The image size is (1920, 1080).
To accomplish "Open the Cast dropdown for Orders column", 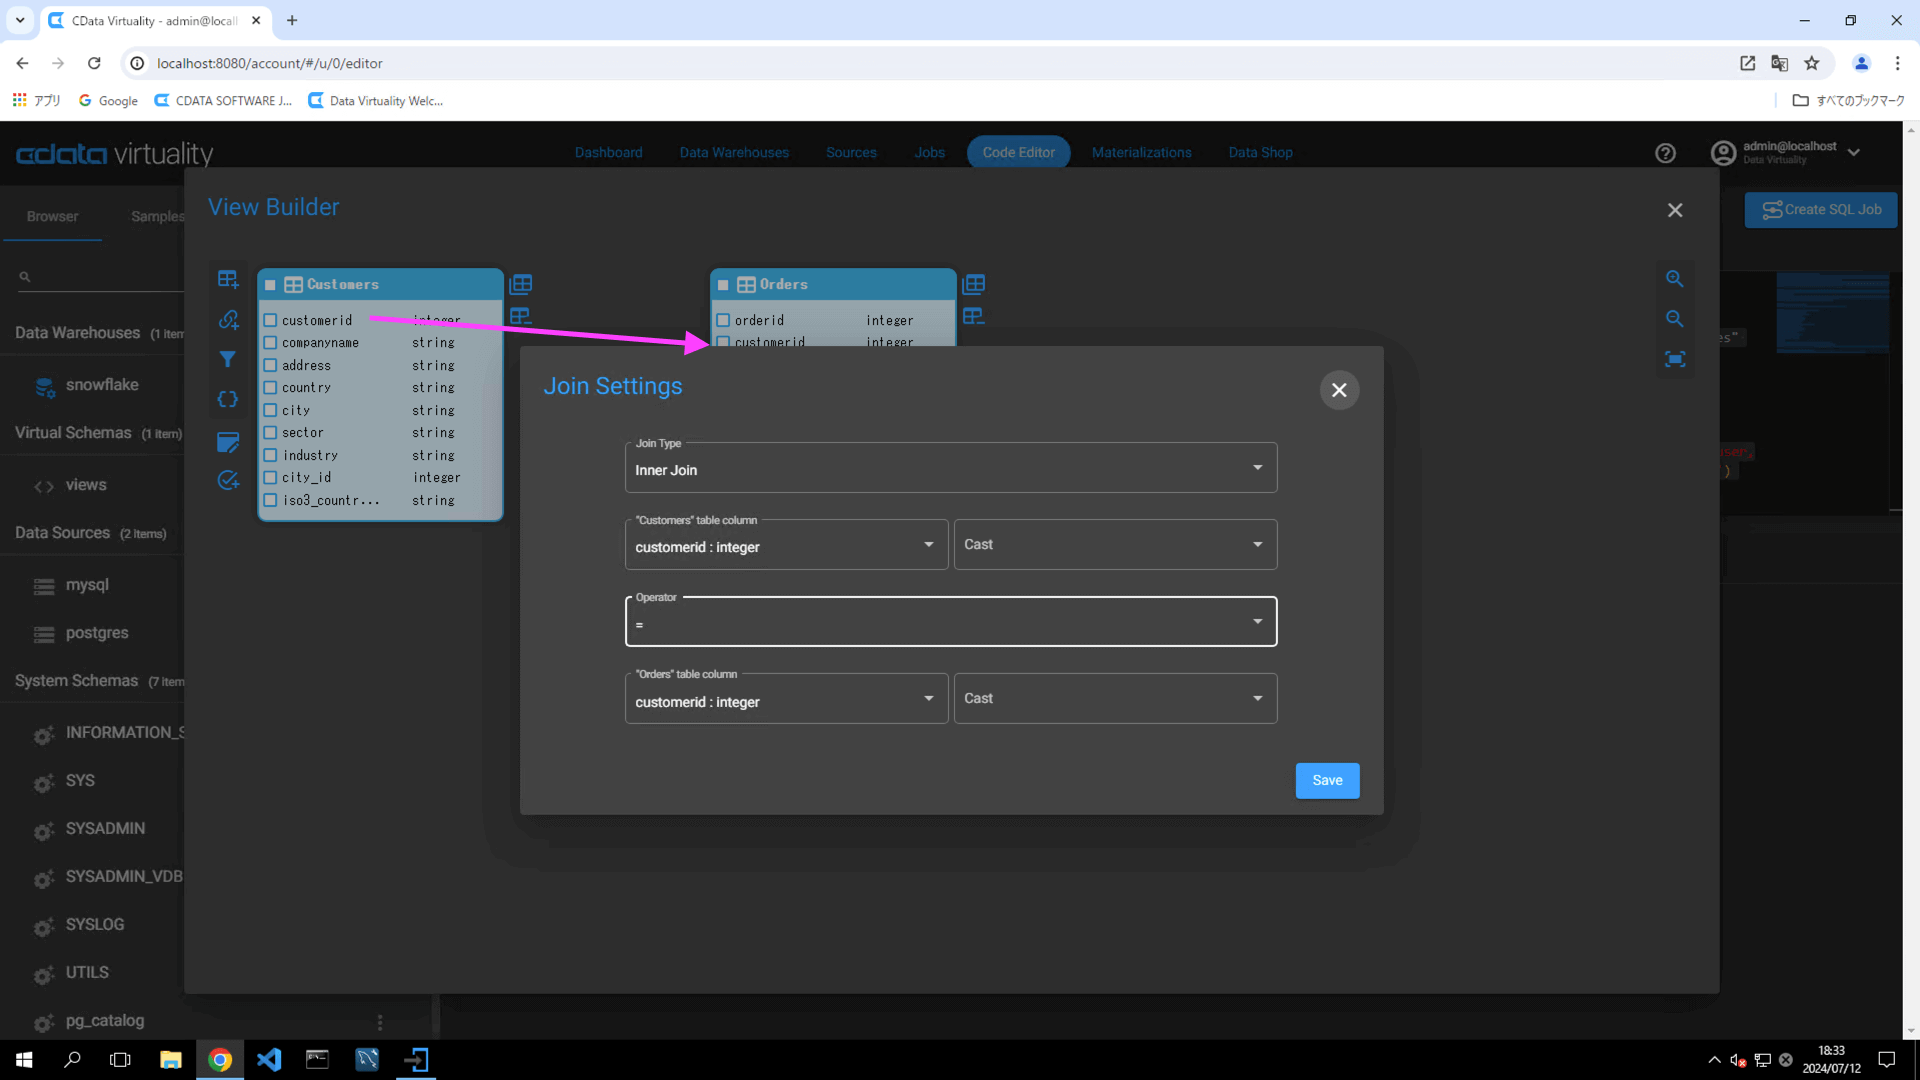I will click(x=1115, y=699).
